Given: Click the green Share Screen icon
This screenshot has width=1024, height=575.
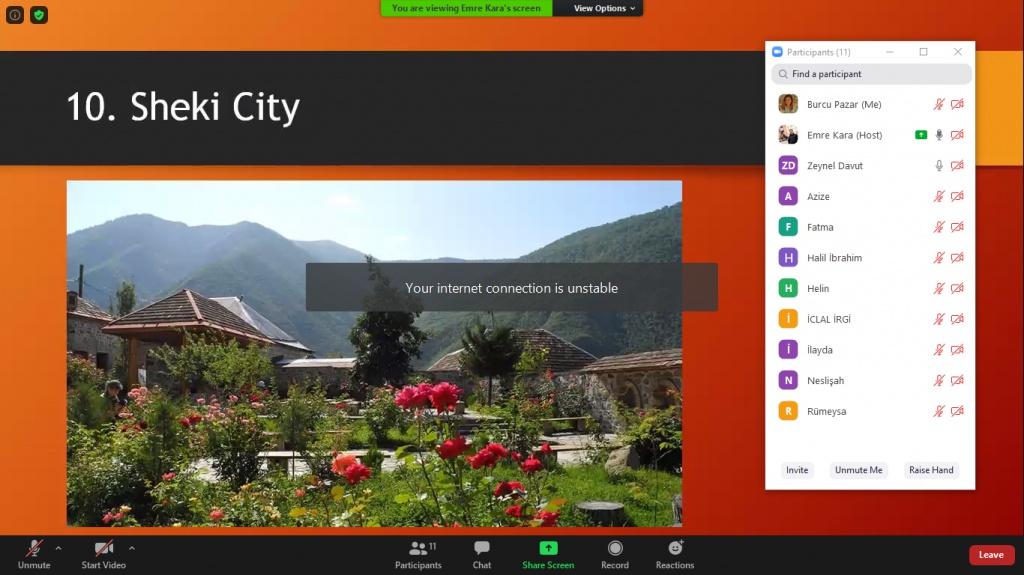Looking at the screenshot, I should [548, 549].
